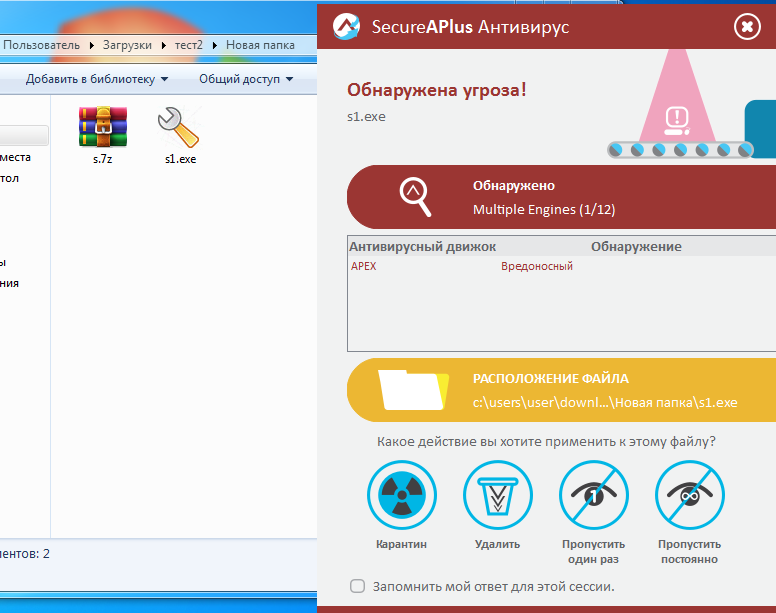Skip permanently using the infinity eye icon
The height and width of the screenshot is (613, 776).
coord(689,494)
